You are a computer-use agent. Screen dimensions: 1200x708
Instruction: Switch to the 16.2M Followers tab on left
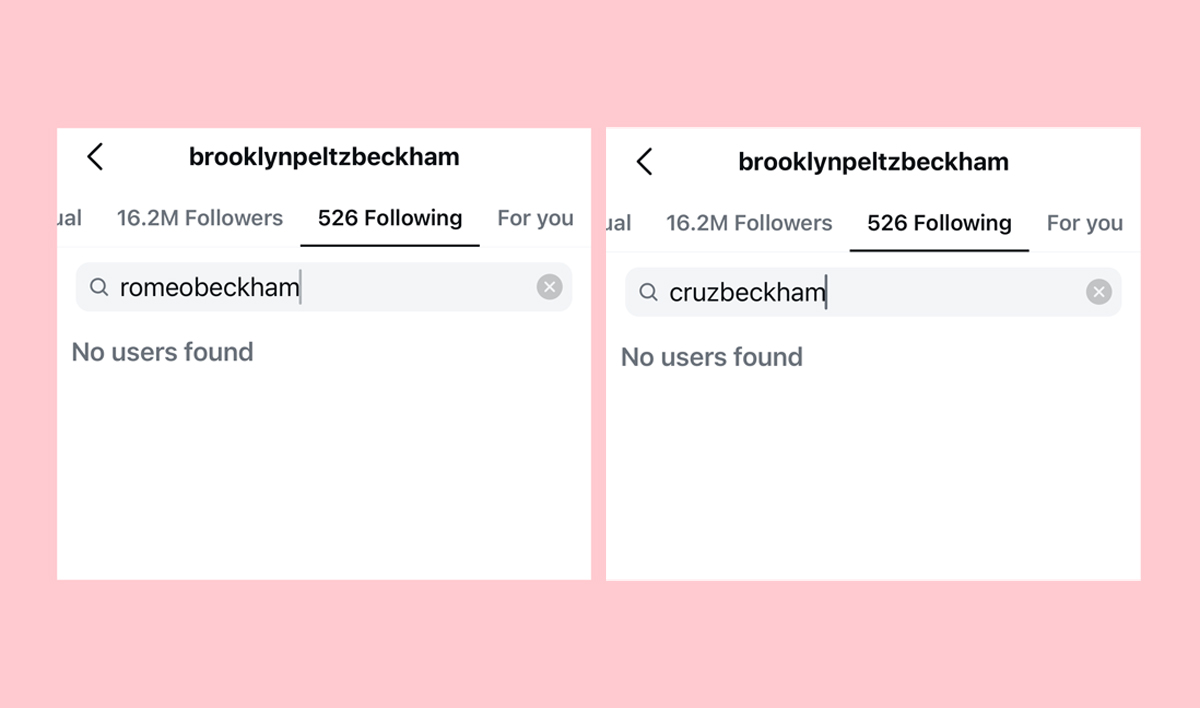[x=200, y=217]
